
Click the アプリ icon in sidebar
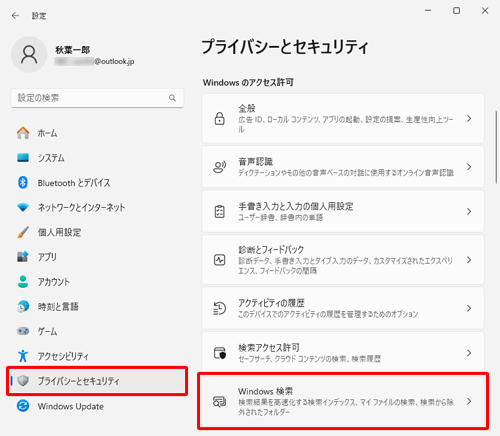[23, 257]
